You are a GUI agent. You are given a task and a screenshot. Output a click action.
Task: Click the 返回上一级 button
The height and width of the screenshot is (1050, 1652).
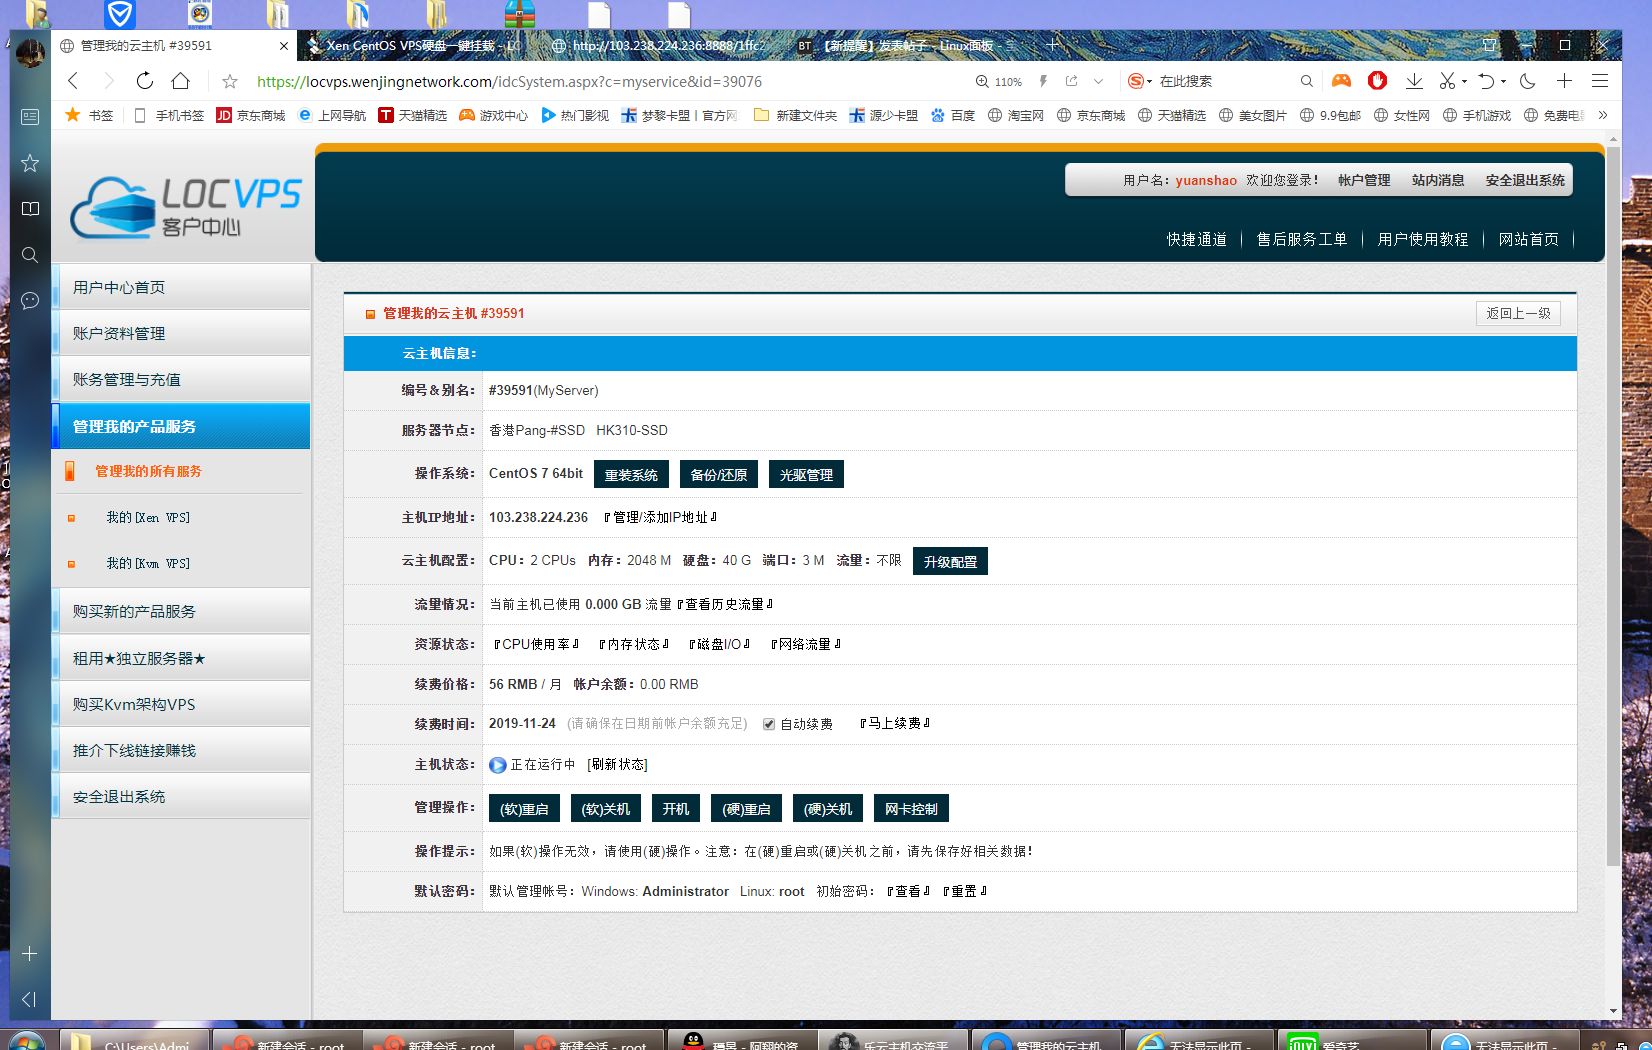pyautogui.click(x=1518, y=313)
